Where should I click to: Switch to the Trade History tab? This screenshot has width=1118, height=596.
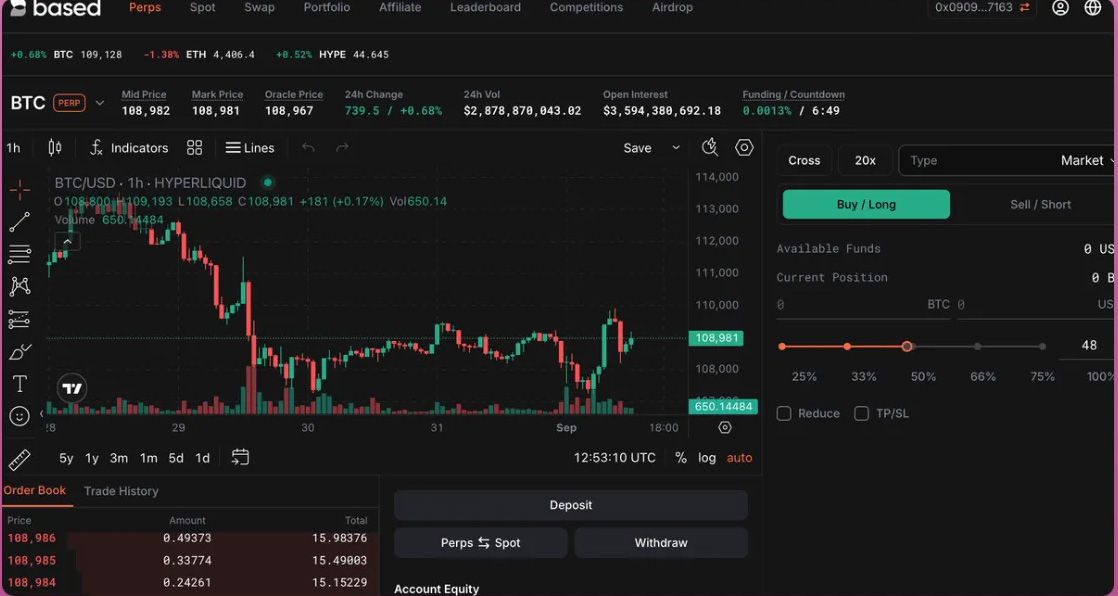[x=121, y=491]
